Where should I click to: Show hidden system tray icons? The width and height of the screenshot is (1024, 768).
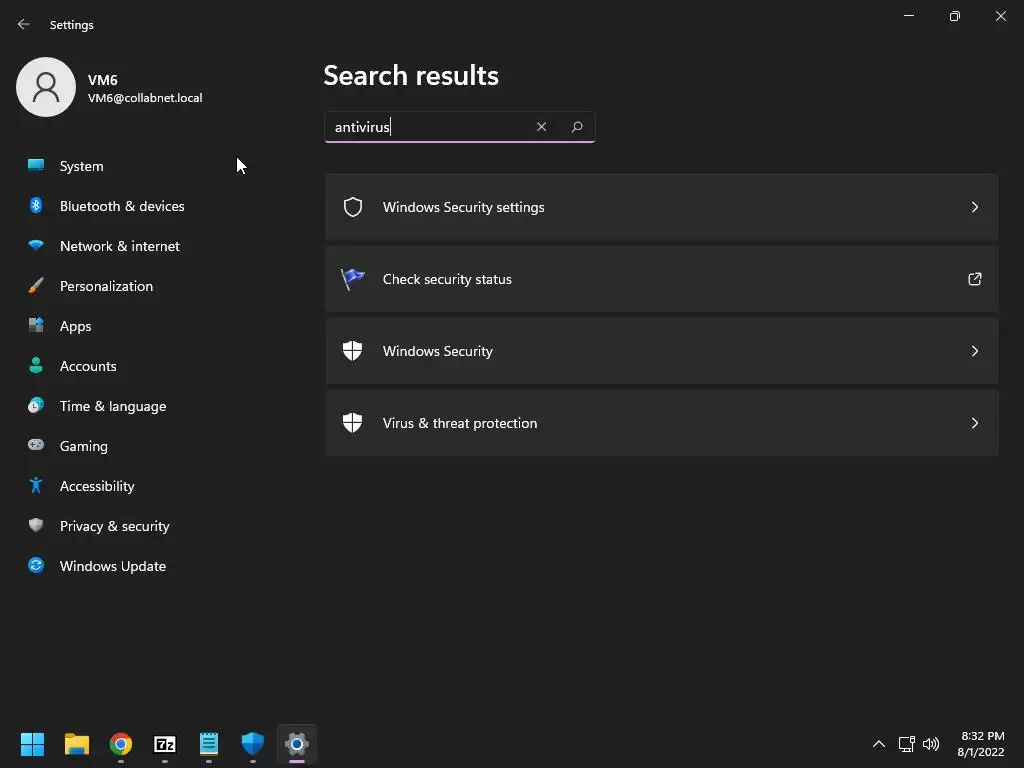tap(879, 744)
